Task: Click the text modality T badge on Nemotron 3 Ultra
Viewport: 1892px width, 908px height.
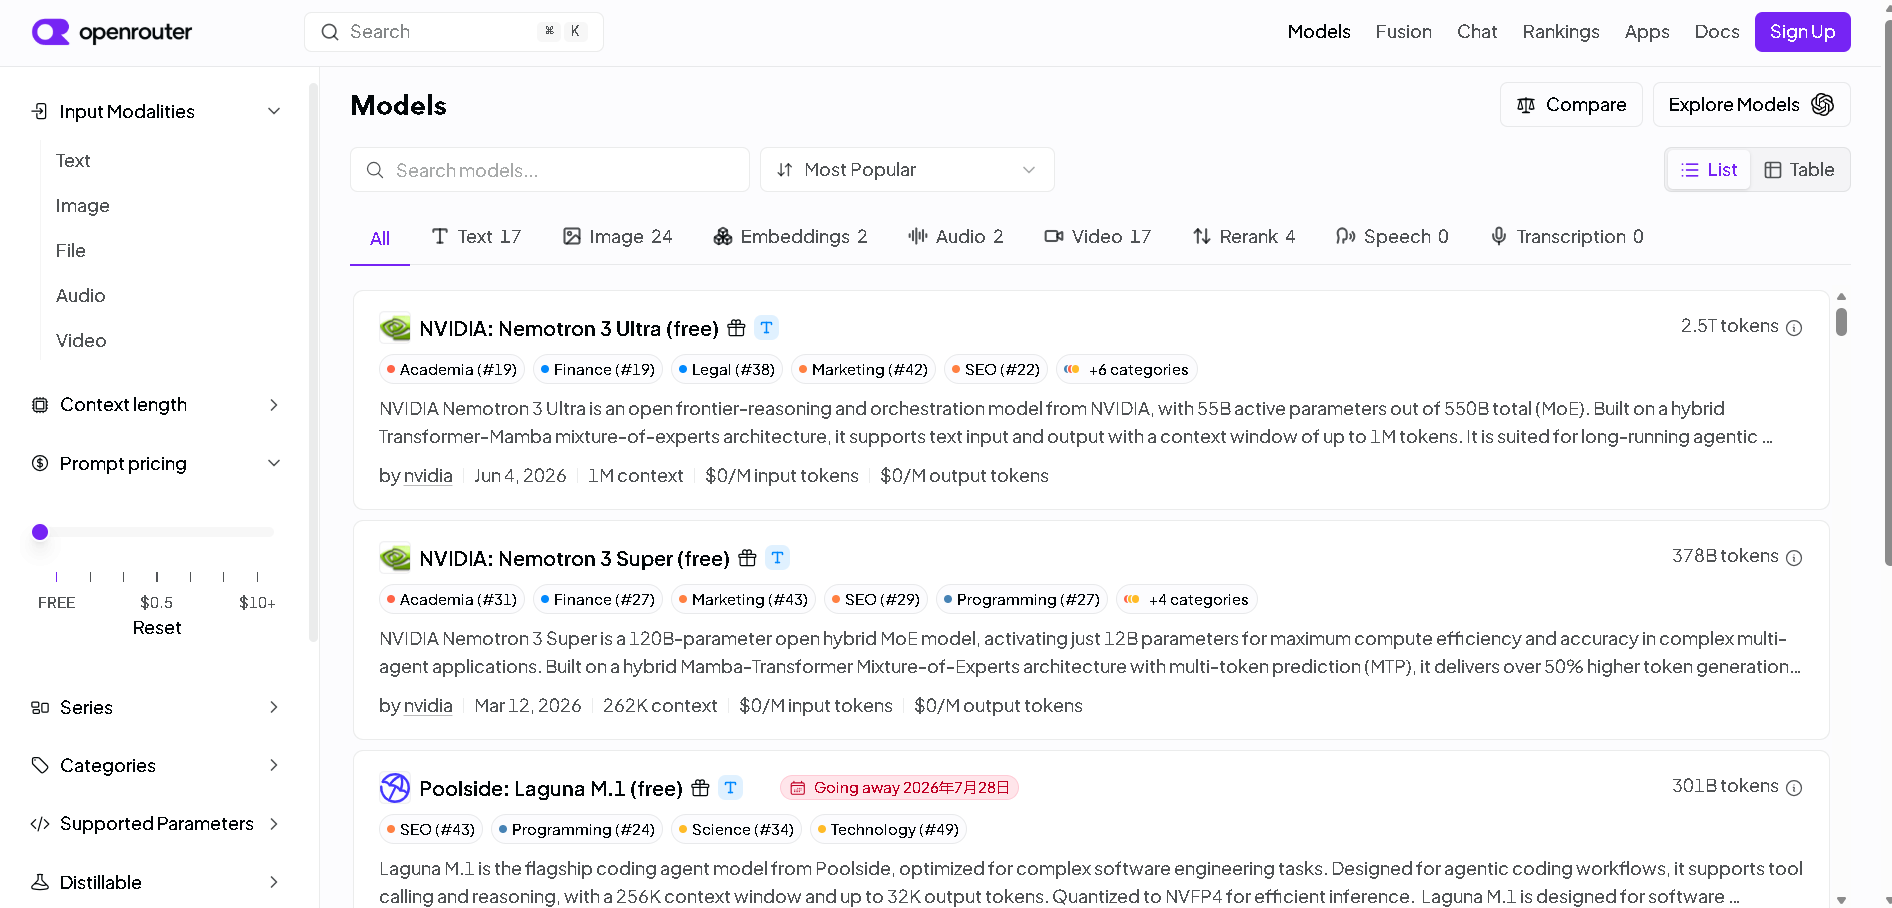Action: [766, 328]
